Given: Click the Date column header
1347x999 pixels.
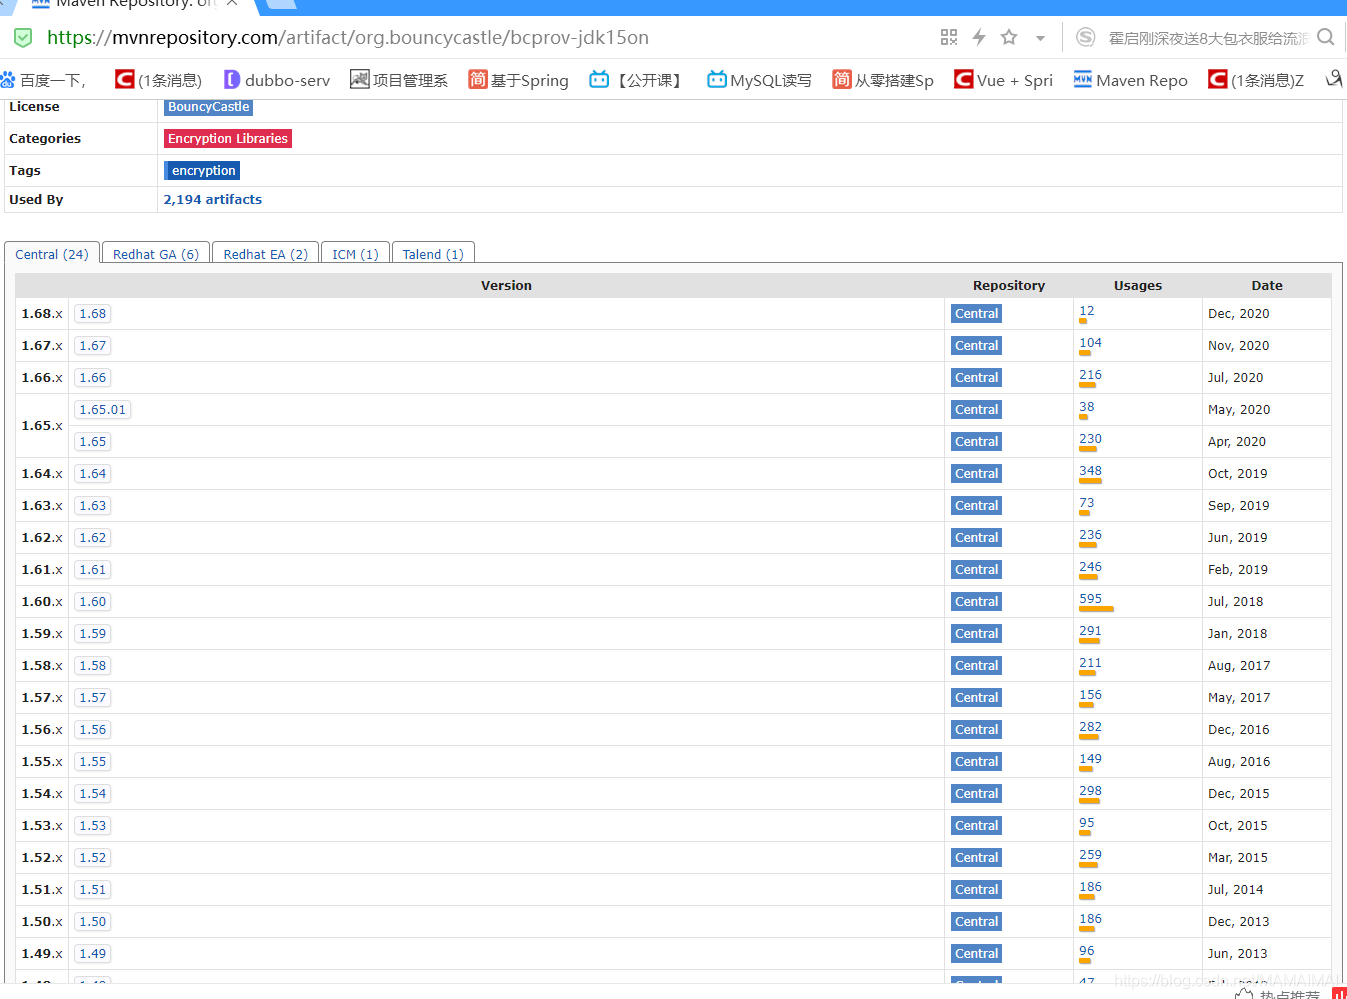Looking at the screenshot, I should [1267, 286].
